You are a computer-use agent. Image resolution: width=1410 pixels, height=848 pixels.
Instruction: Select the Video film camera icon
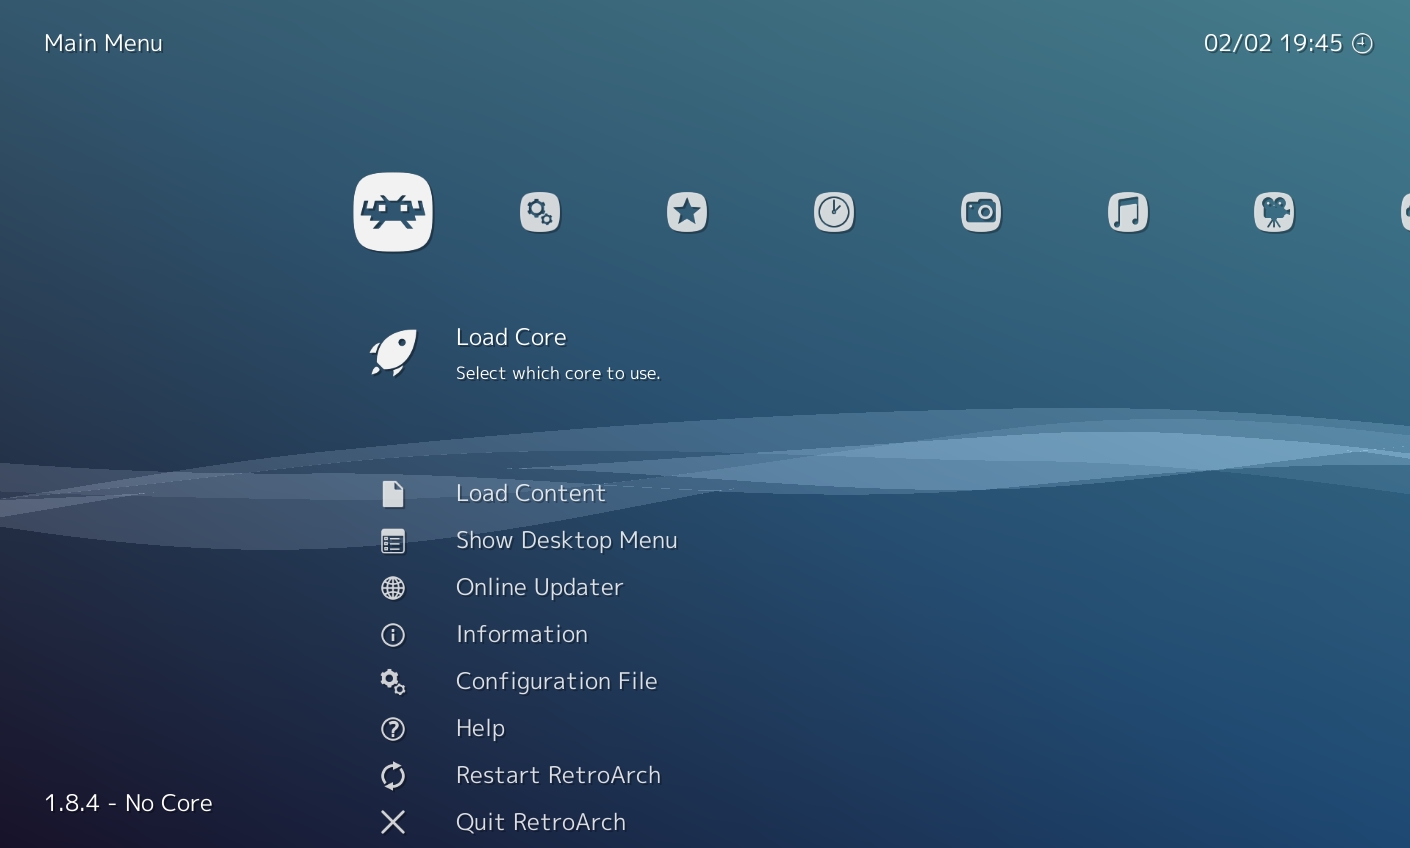pyautogui.click(x=1274, y=211)
